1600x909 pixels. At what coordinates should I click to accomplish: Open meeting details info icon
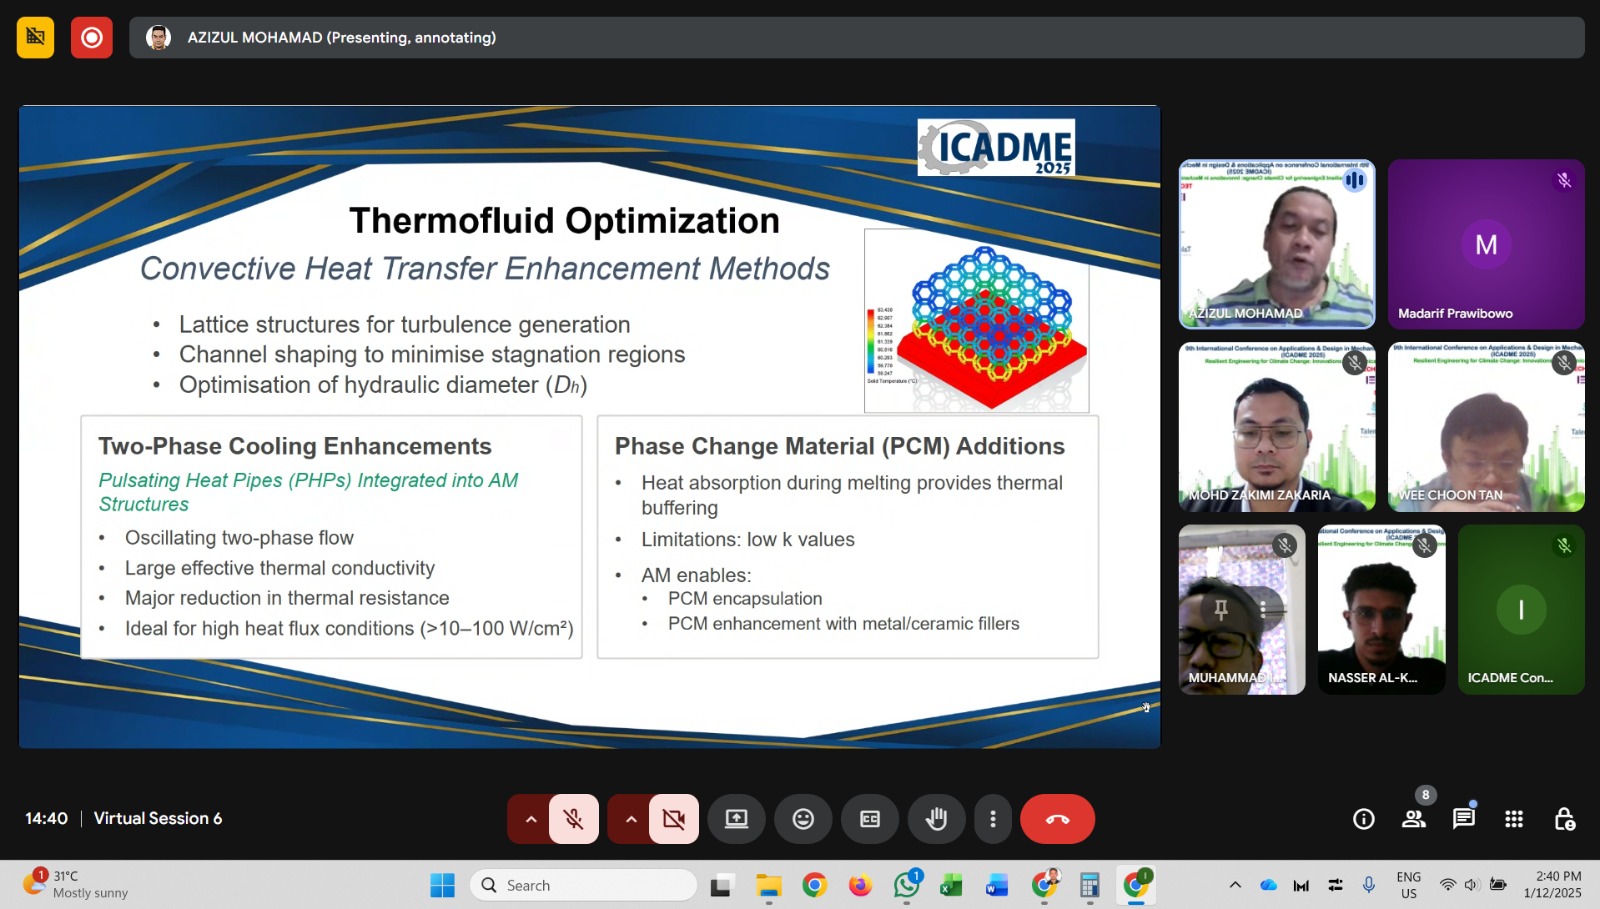point(1363,819)
